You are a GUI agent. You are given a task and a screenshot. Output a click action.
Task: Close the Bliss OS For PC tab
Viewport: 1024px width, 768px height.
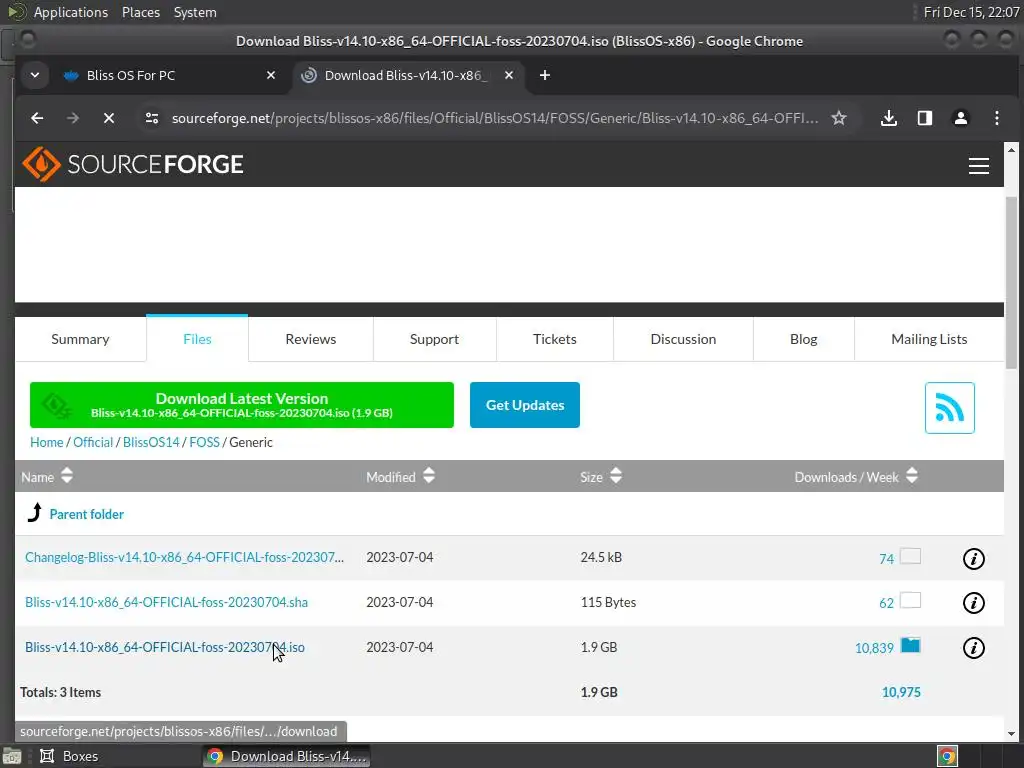coord(271,75)
